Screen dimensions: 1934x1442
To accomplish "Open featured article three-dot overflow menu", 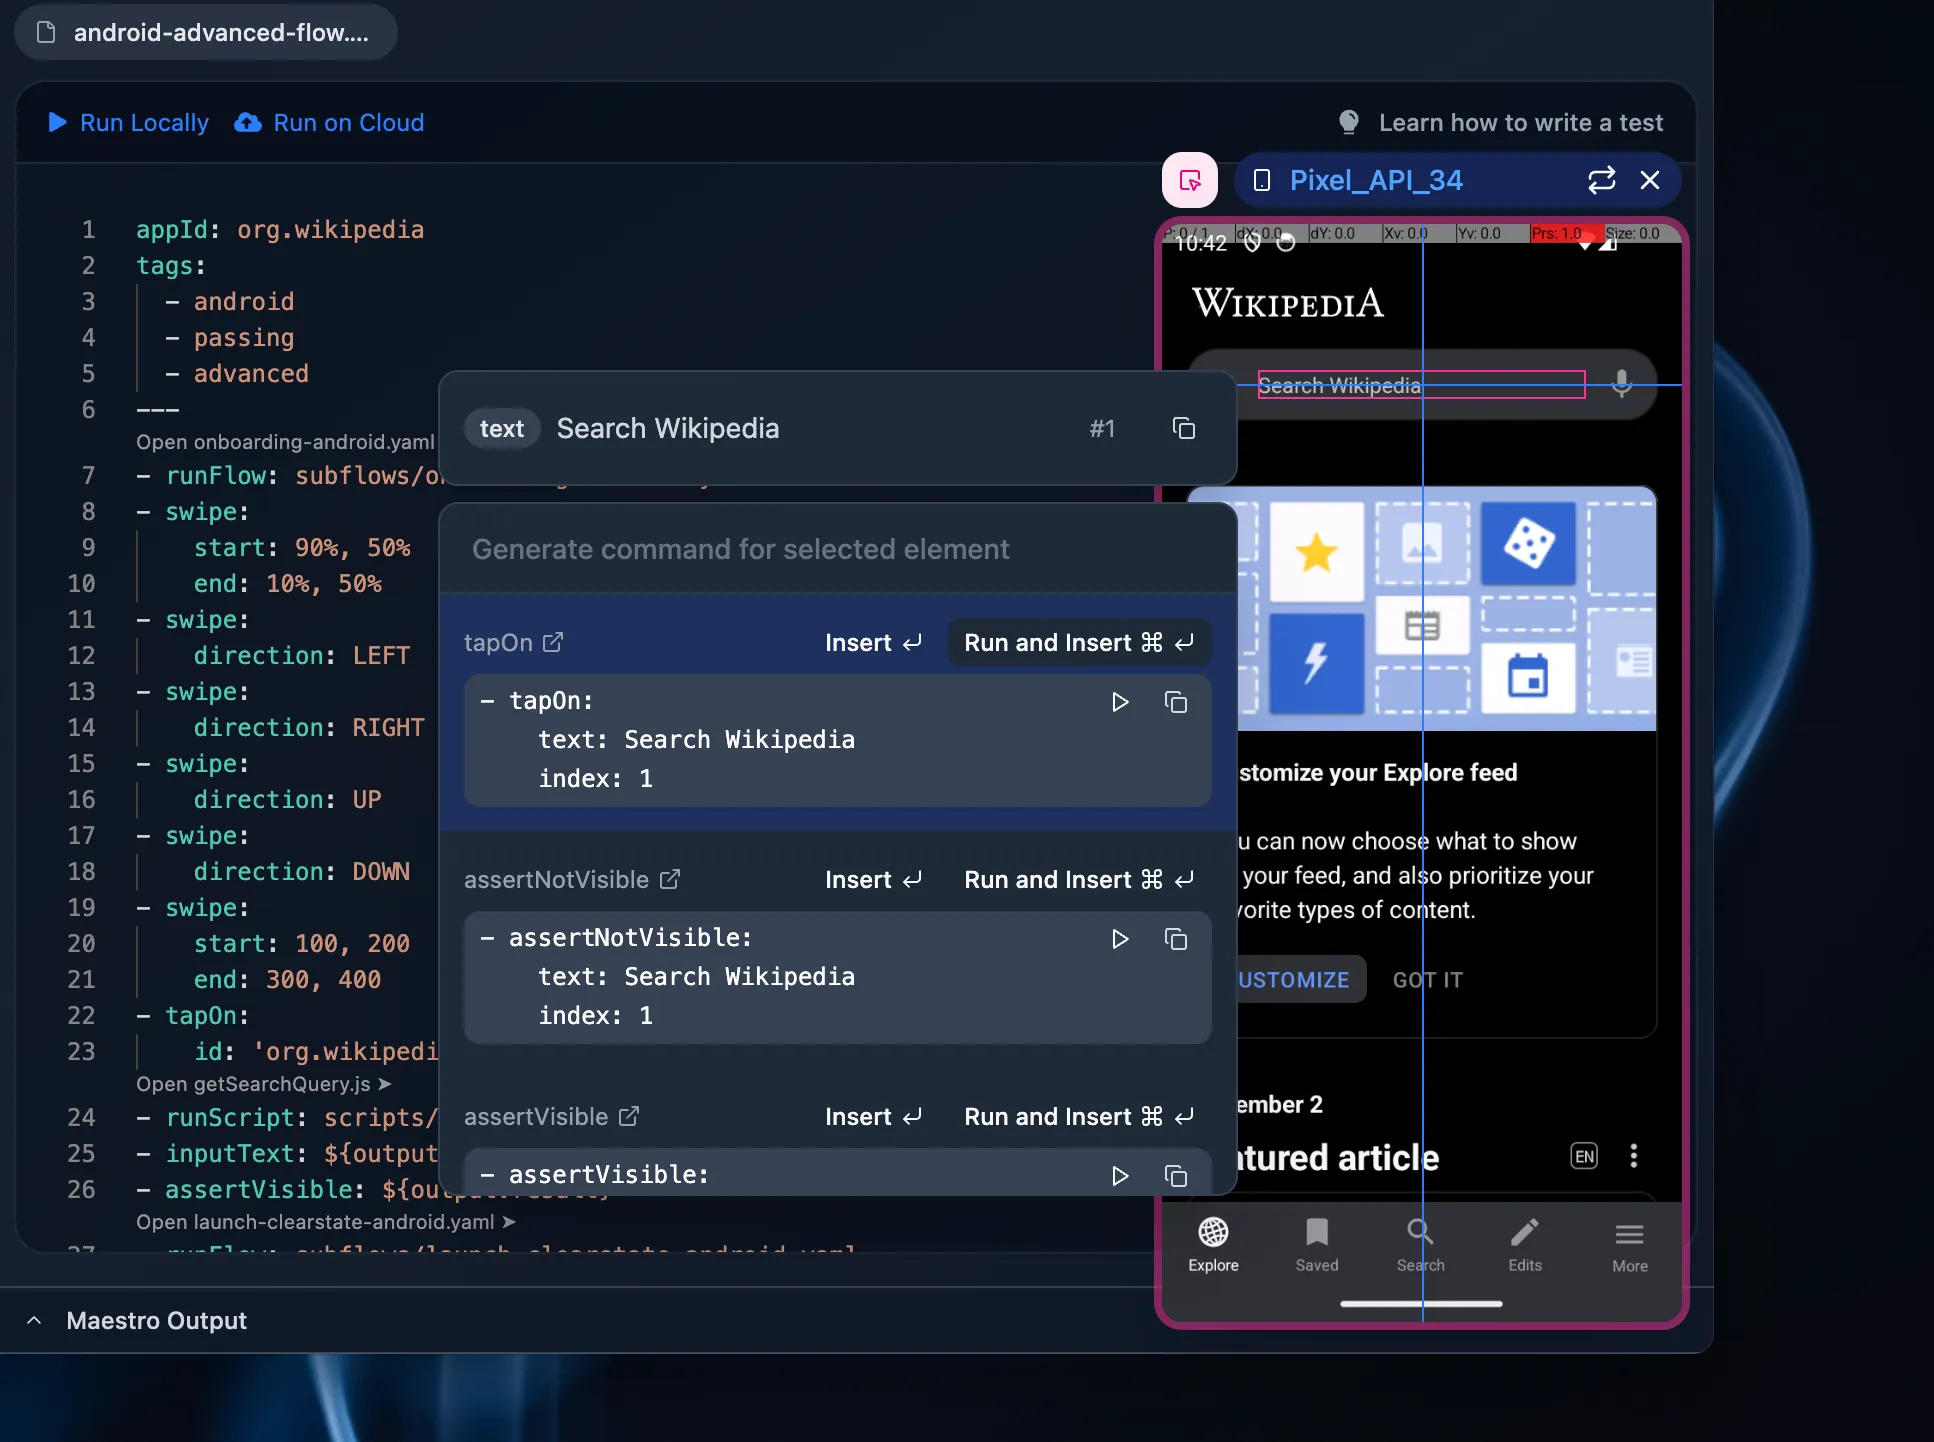I will tap(1634, 1156).
